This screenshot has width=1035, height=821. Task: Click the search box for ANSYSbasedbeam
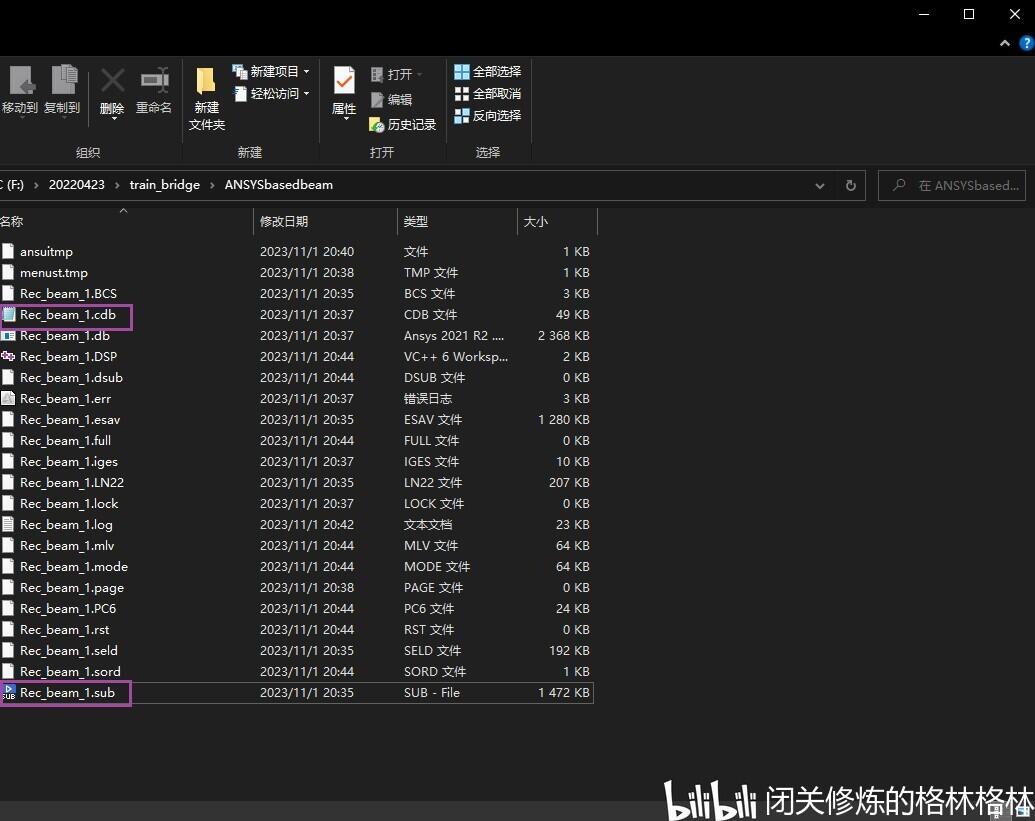click(952, 185)
